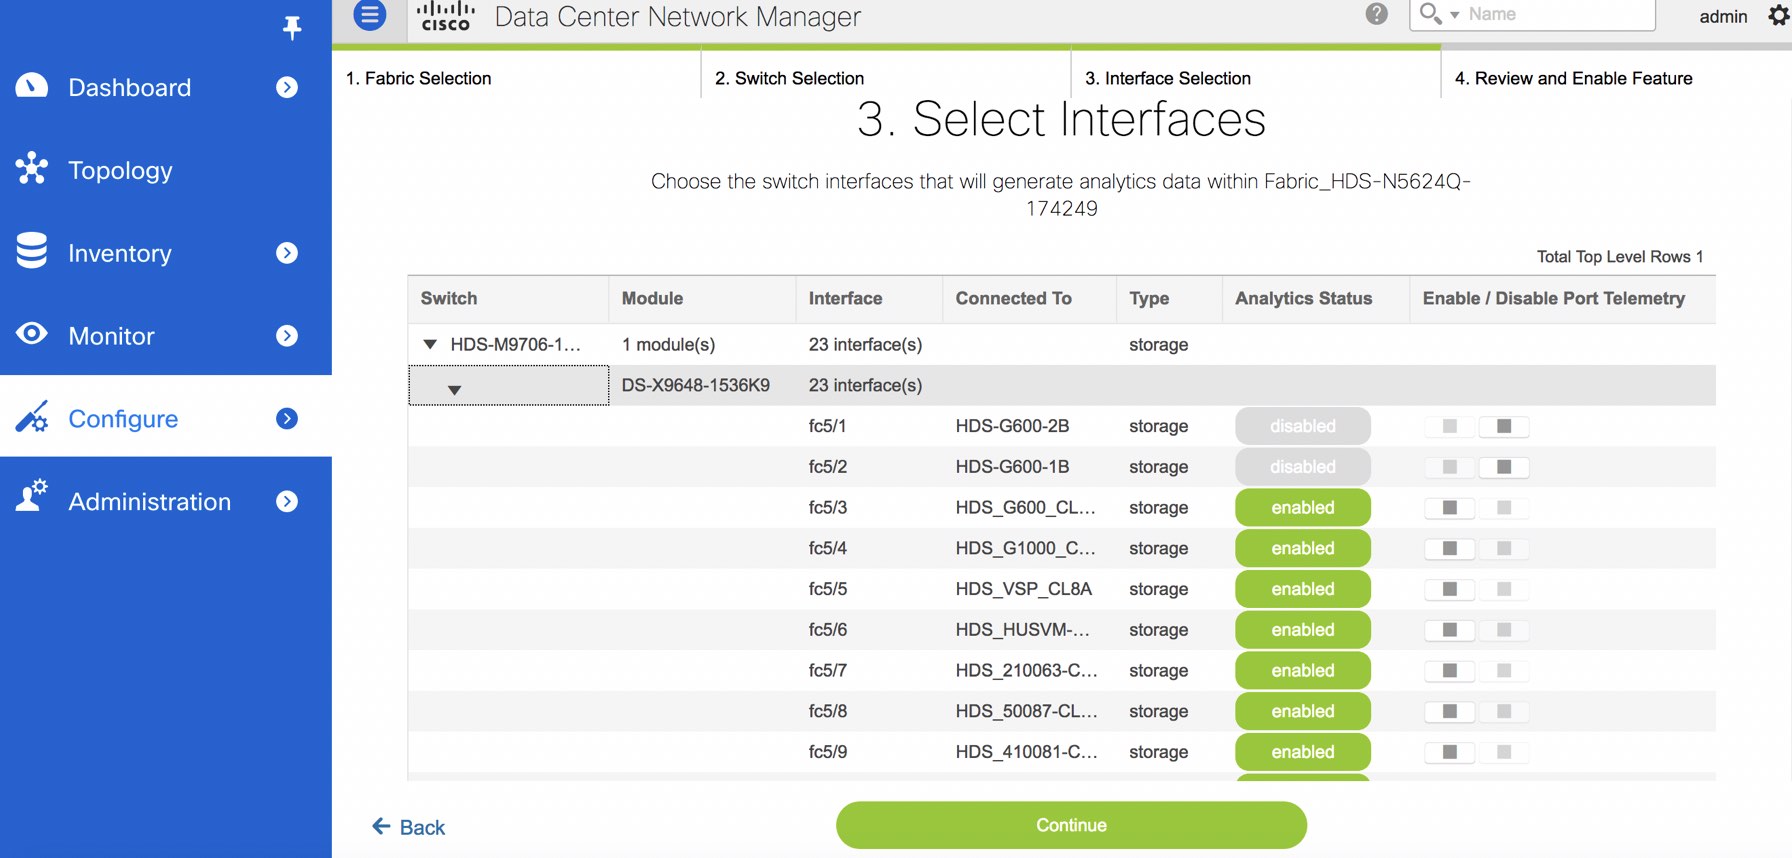Open the search type dropdown arrow
This screenshot has height=858, width=1792.
tap(1455, 15)
